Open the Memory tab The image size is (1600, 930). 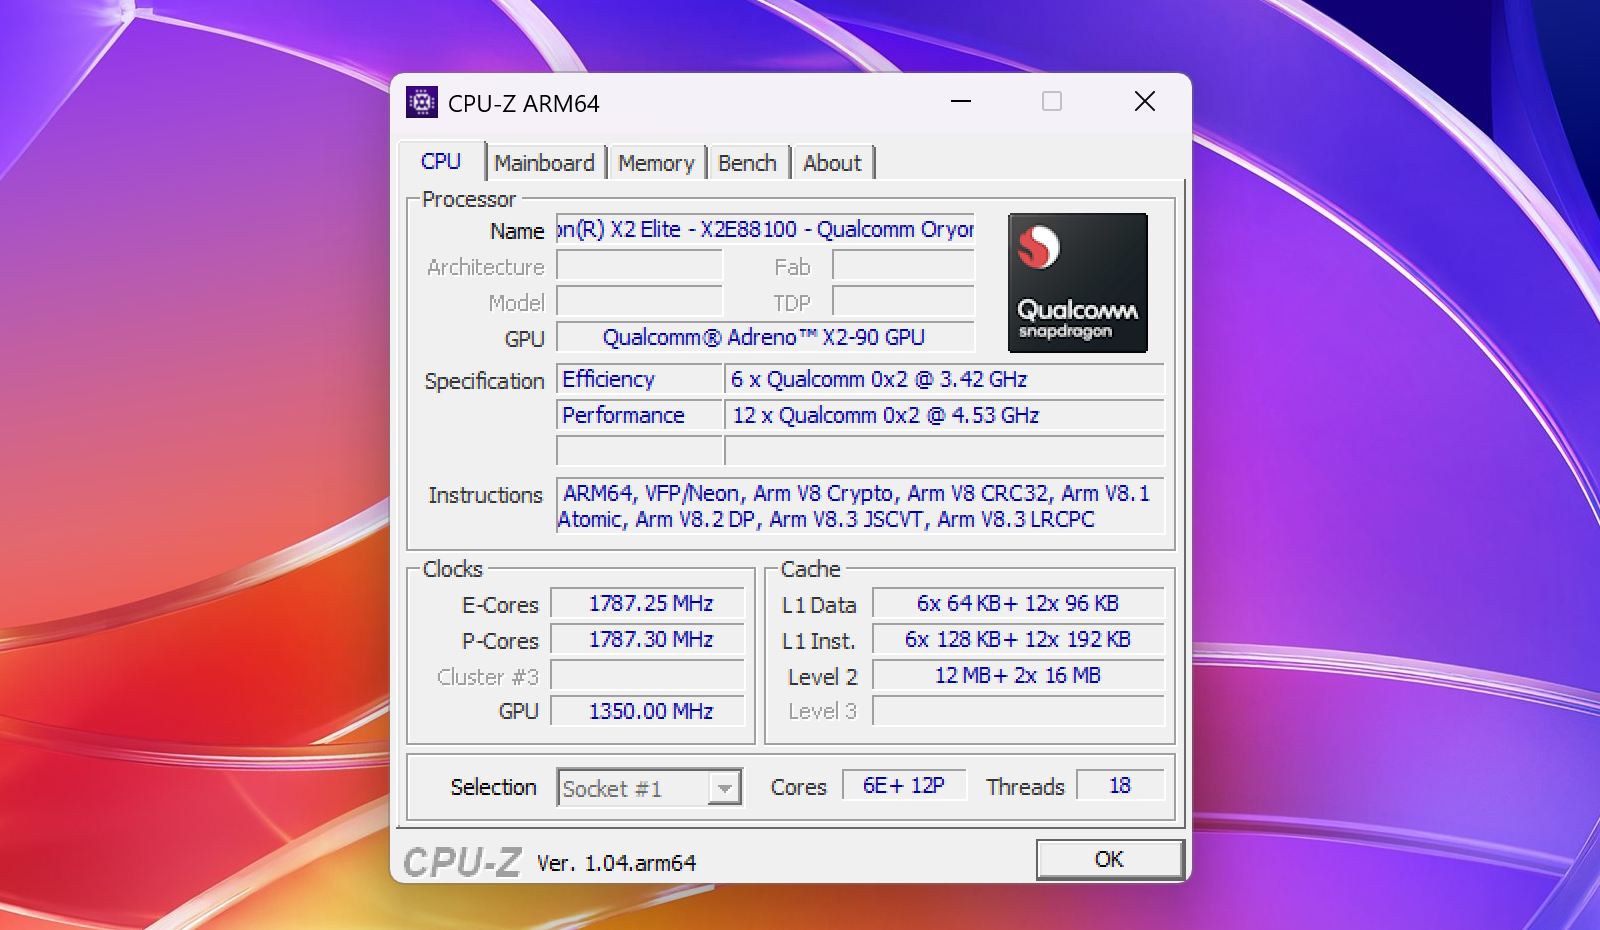(x=656, y=163)
